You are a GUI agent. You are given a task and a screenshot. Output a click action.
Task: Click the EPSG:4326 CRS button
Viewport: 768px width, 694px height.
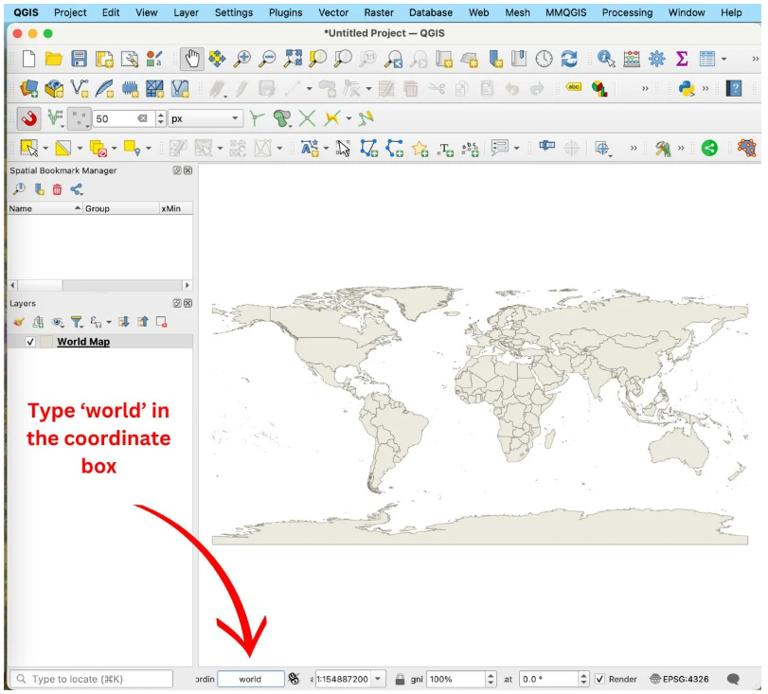click(x=679, y=679)
